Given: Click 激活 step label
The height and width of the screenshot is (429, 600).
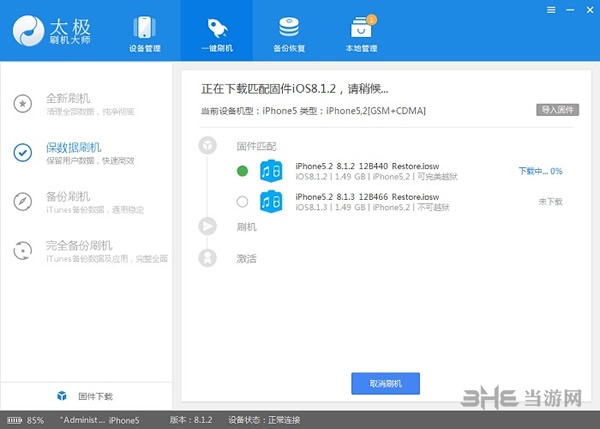Looking at the screenshot, I should pyautogui.click(x=246, y=258).
